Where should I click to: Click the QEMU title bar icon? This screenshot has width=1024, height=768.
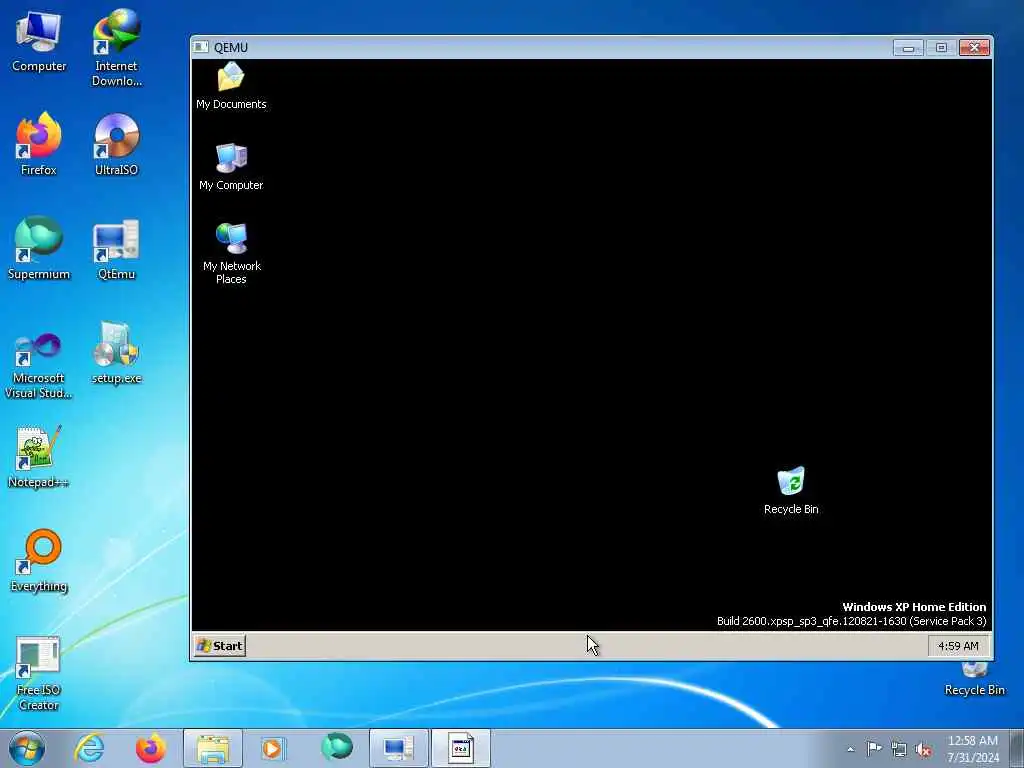coord(201,47)
